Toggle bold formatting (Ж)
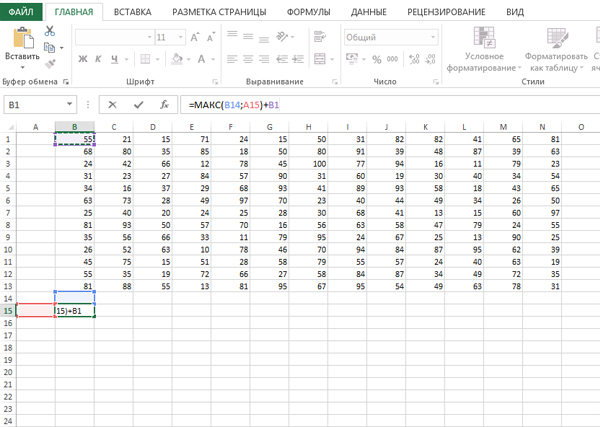 tap(82, 60)
